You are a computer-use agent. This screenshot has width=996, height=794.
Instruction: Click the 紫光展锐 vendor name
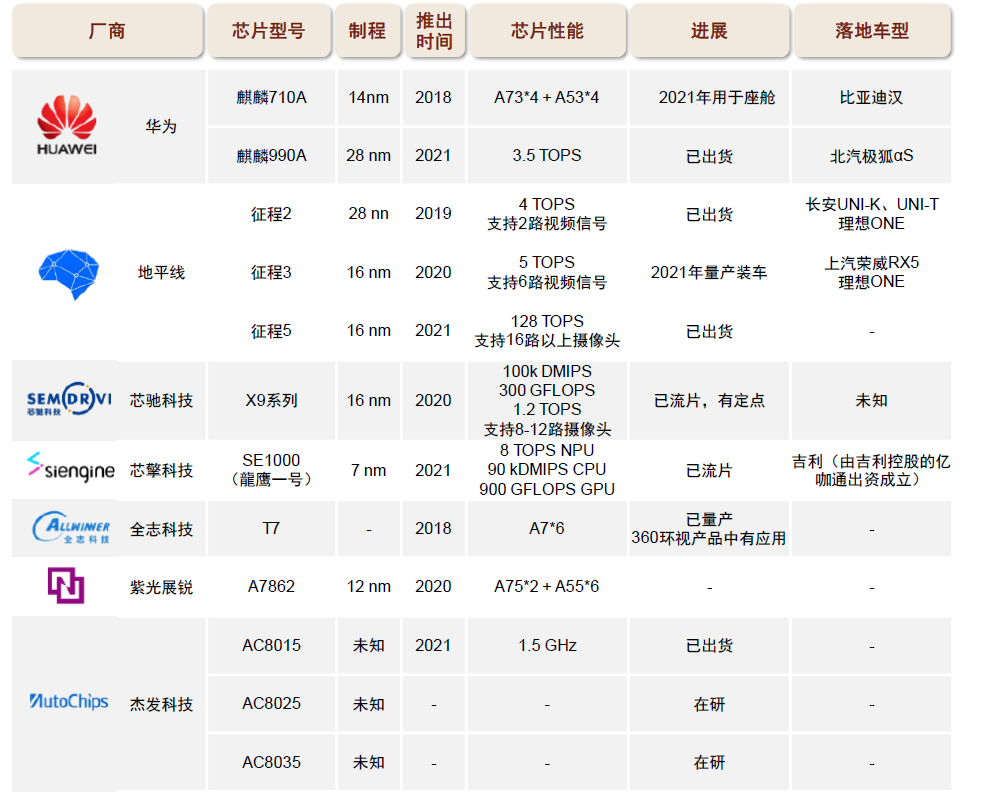(161, 587)
